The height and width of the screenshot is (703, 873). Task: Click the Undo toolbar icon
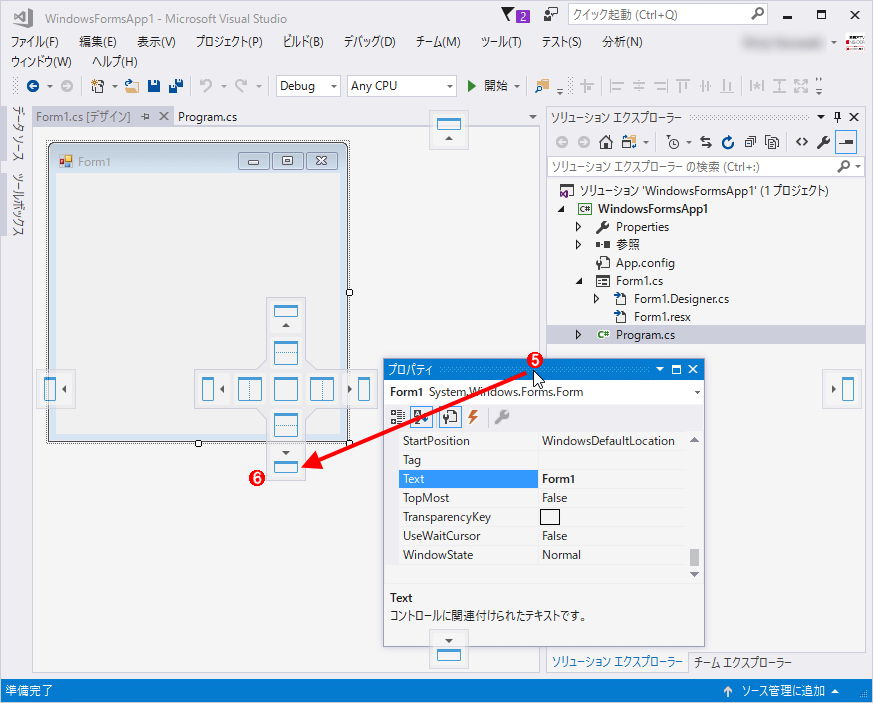(206, 86)
